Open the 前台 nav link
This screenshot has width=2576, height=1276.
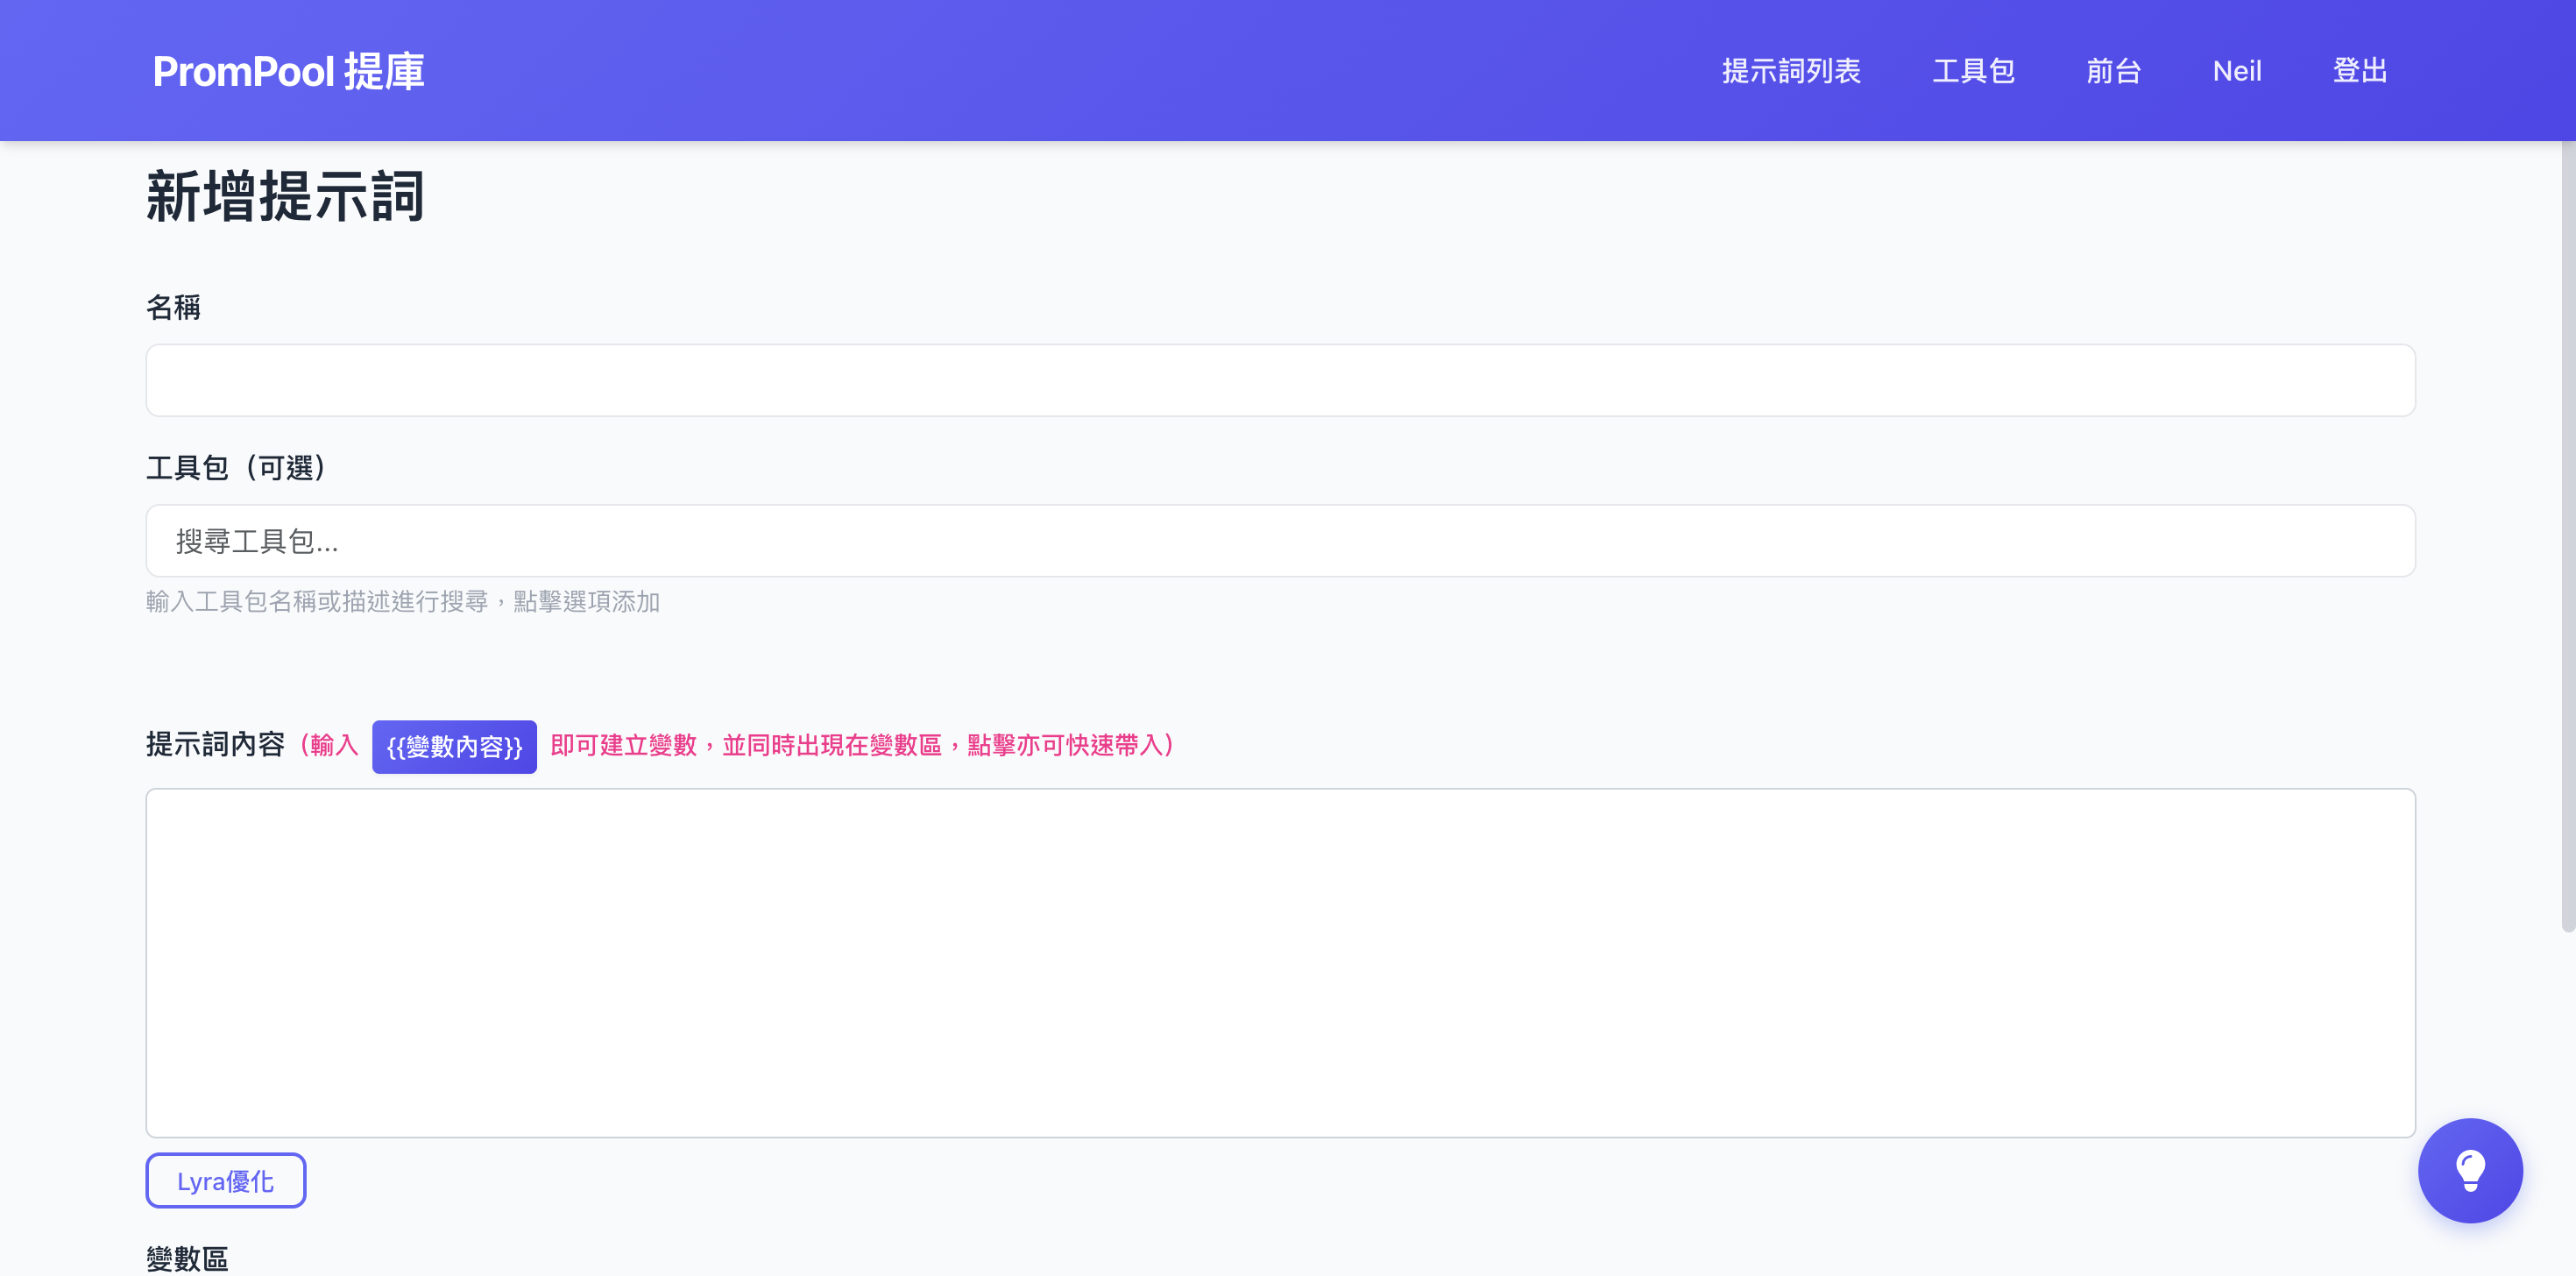(2113, 71)
